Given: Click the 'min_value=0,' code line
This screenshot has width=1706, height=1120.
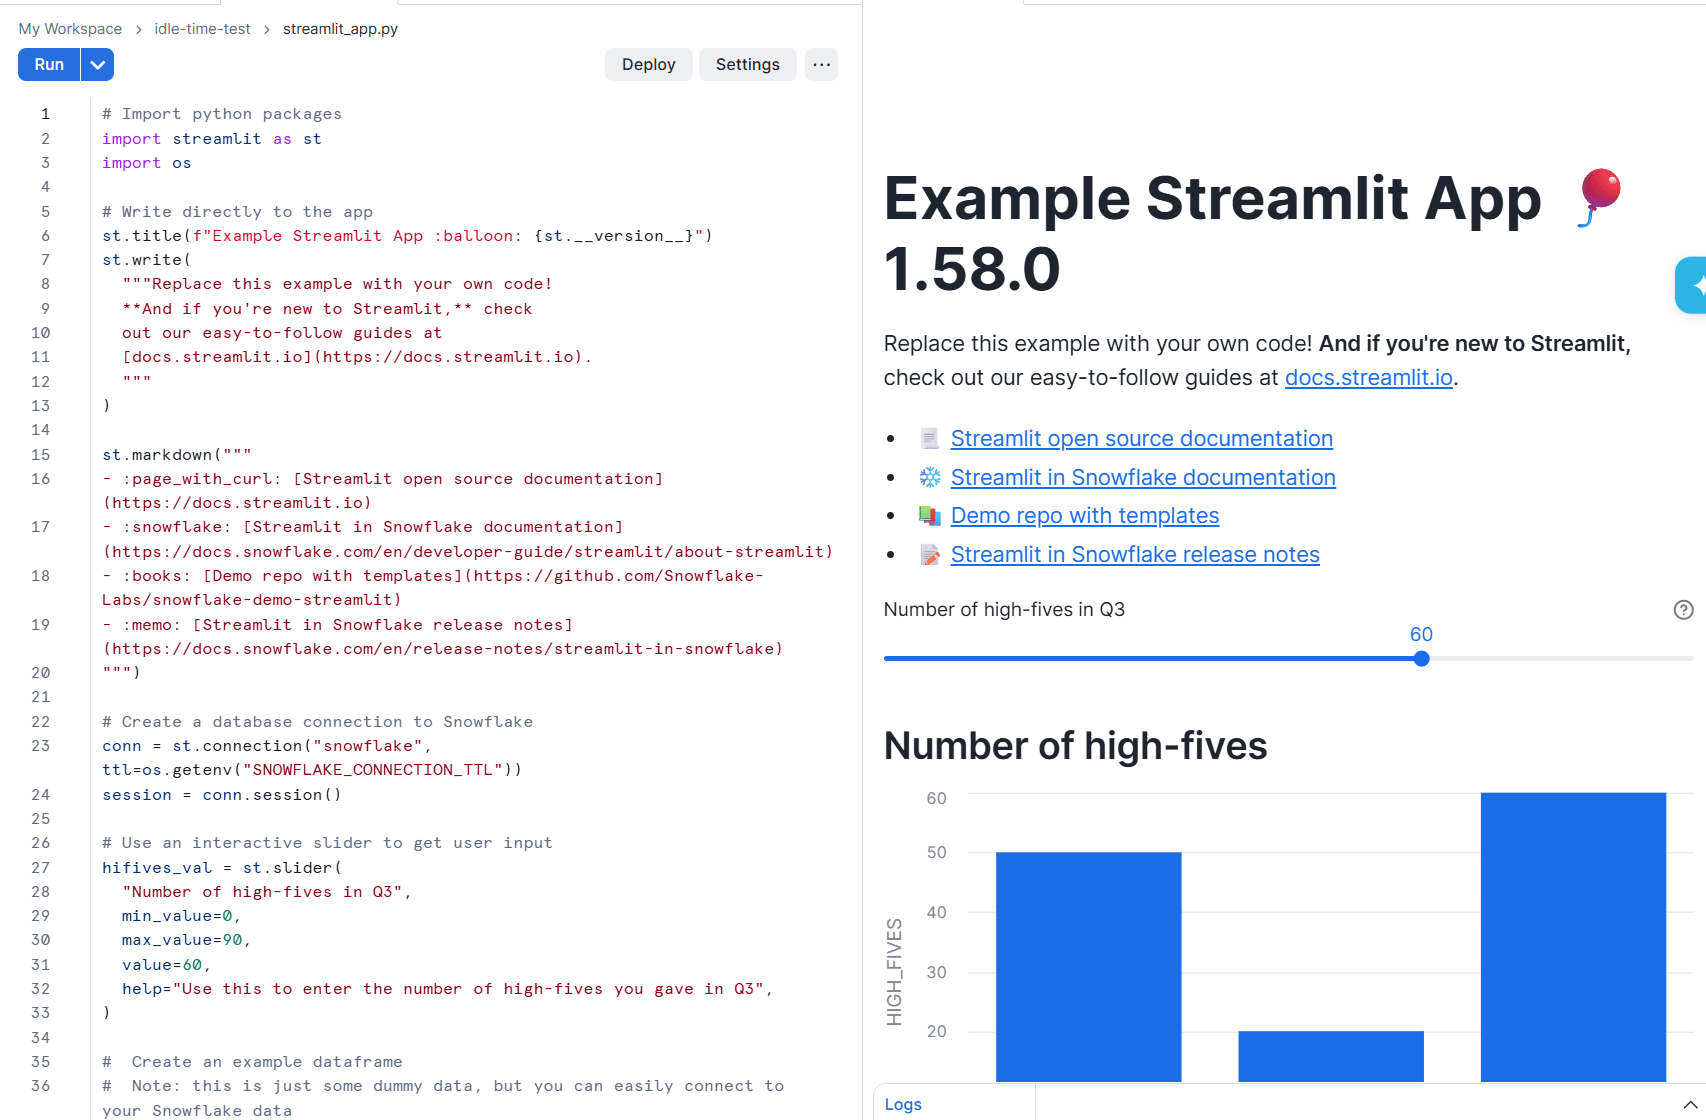Looking at the screenshot, I should click(181, 916).
